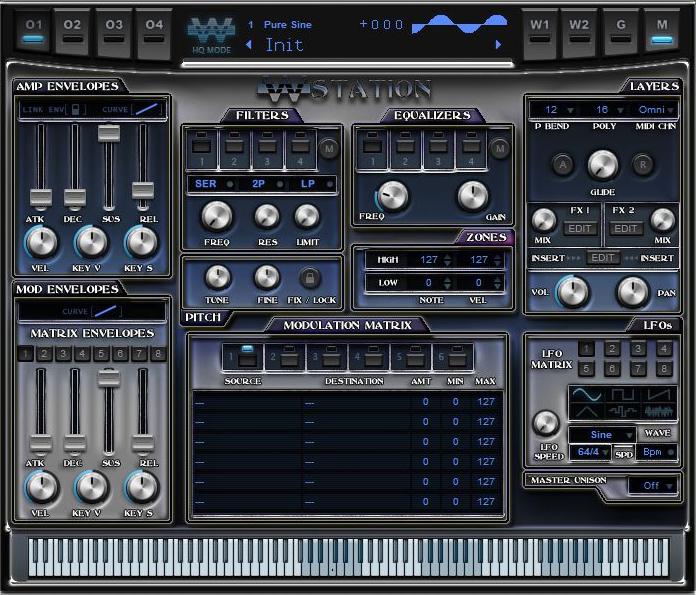The height and width of the screenshot is (595, 696).
Task: Open the G tab
Action: (621, 33)
